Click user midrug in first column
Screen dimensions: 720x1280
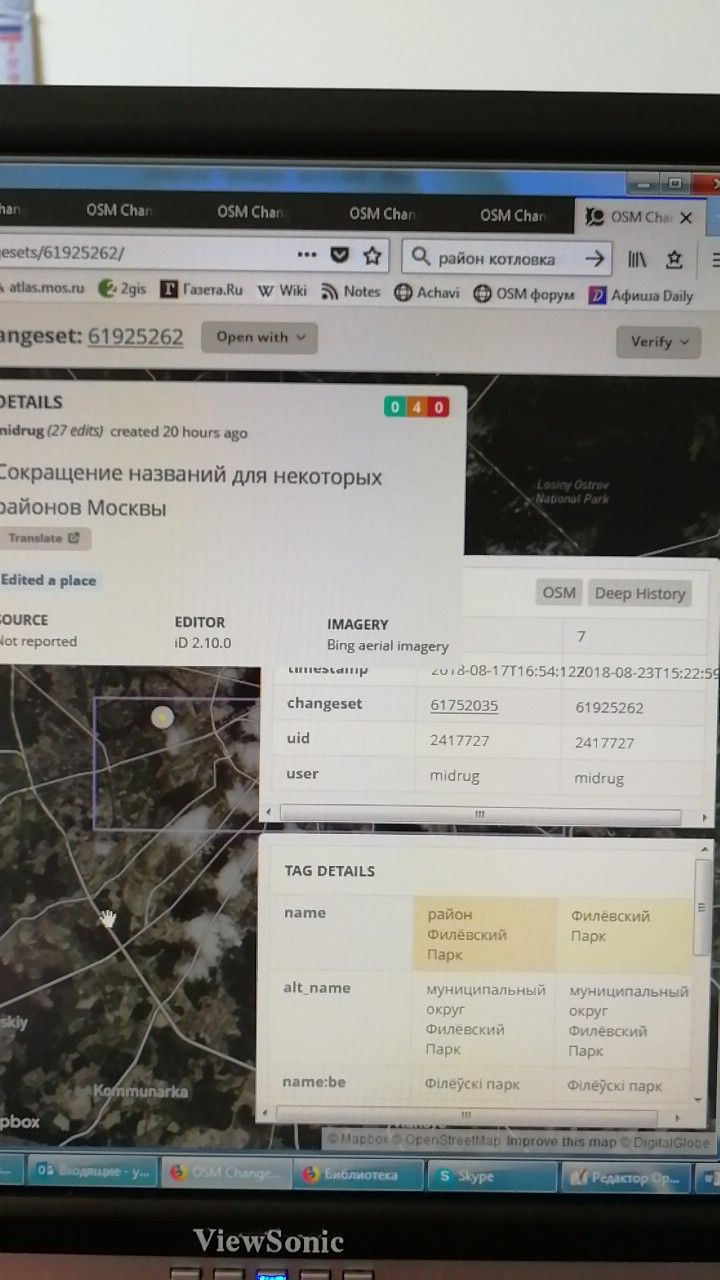tap(456, 776)
